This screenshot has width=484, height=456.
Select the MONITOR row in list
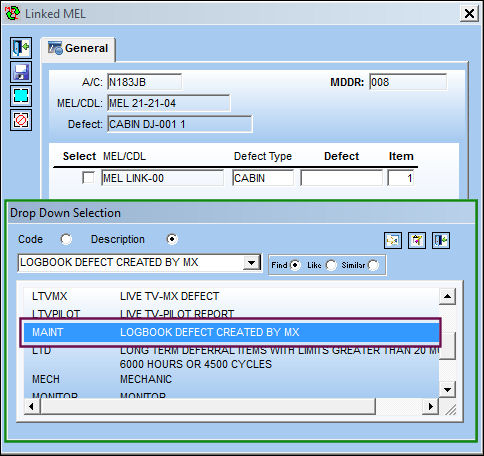(231, 395)
